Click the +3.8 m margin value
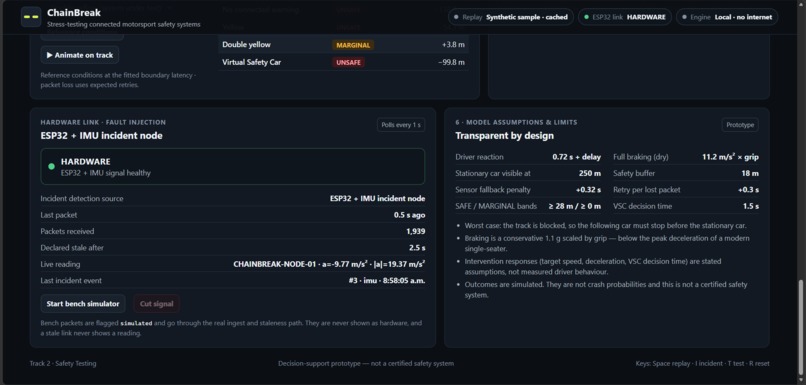This screenshot has width=806, height=385. tap(453, 45)
